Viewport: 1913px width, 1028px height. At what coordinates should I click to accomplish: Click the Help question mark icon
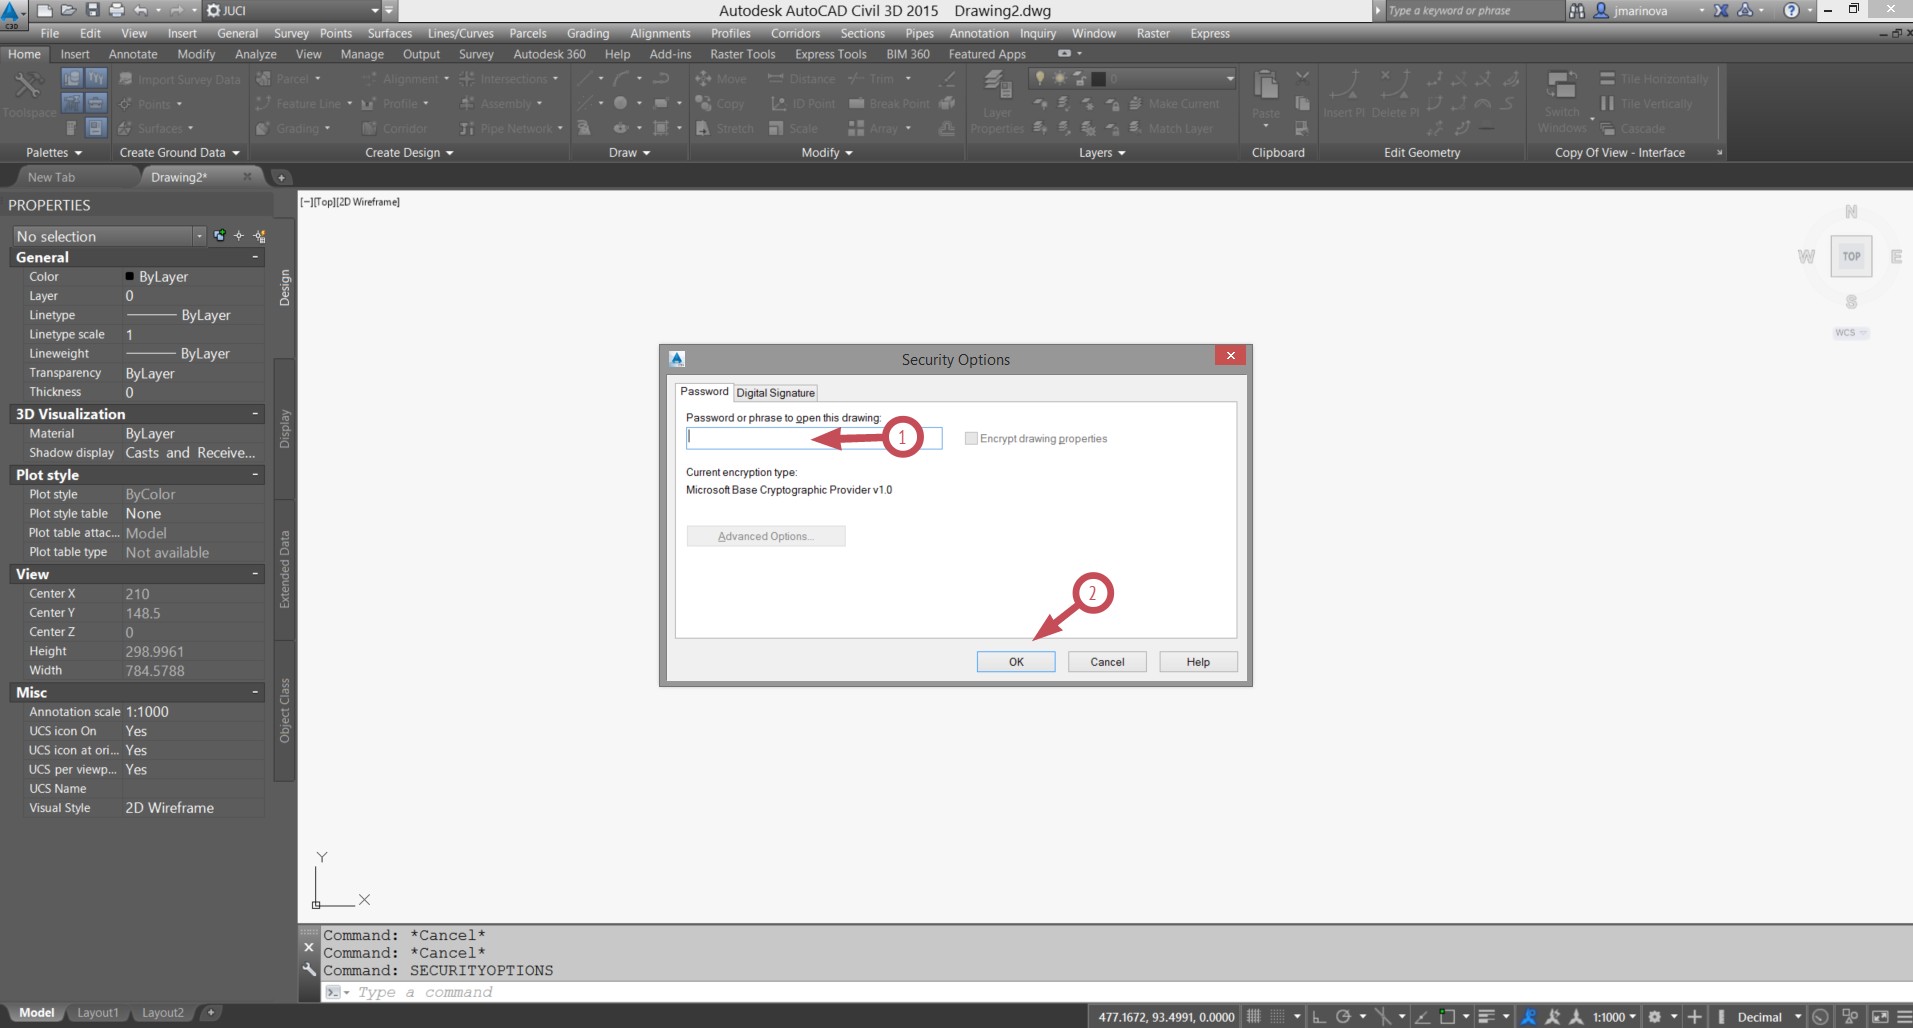pyautogui.click(x=1791, y=10)
